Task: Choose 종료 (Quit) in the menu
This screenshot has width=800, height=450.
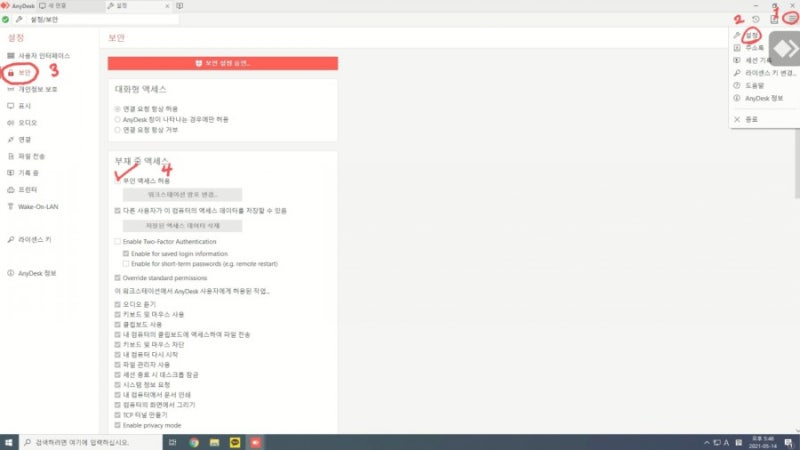Action: click(x=751, y=119)
